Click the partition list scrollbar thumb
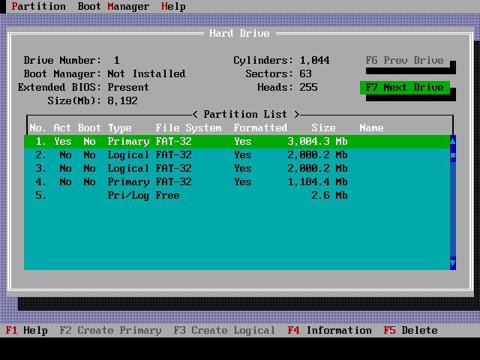Screen dimensions: 480x360 453,155
